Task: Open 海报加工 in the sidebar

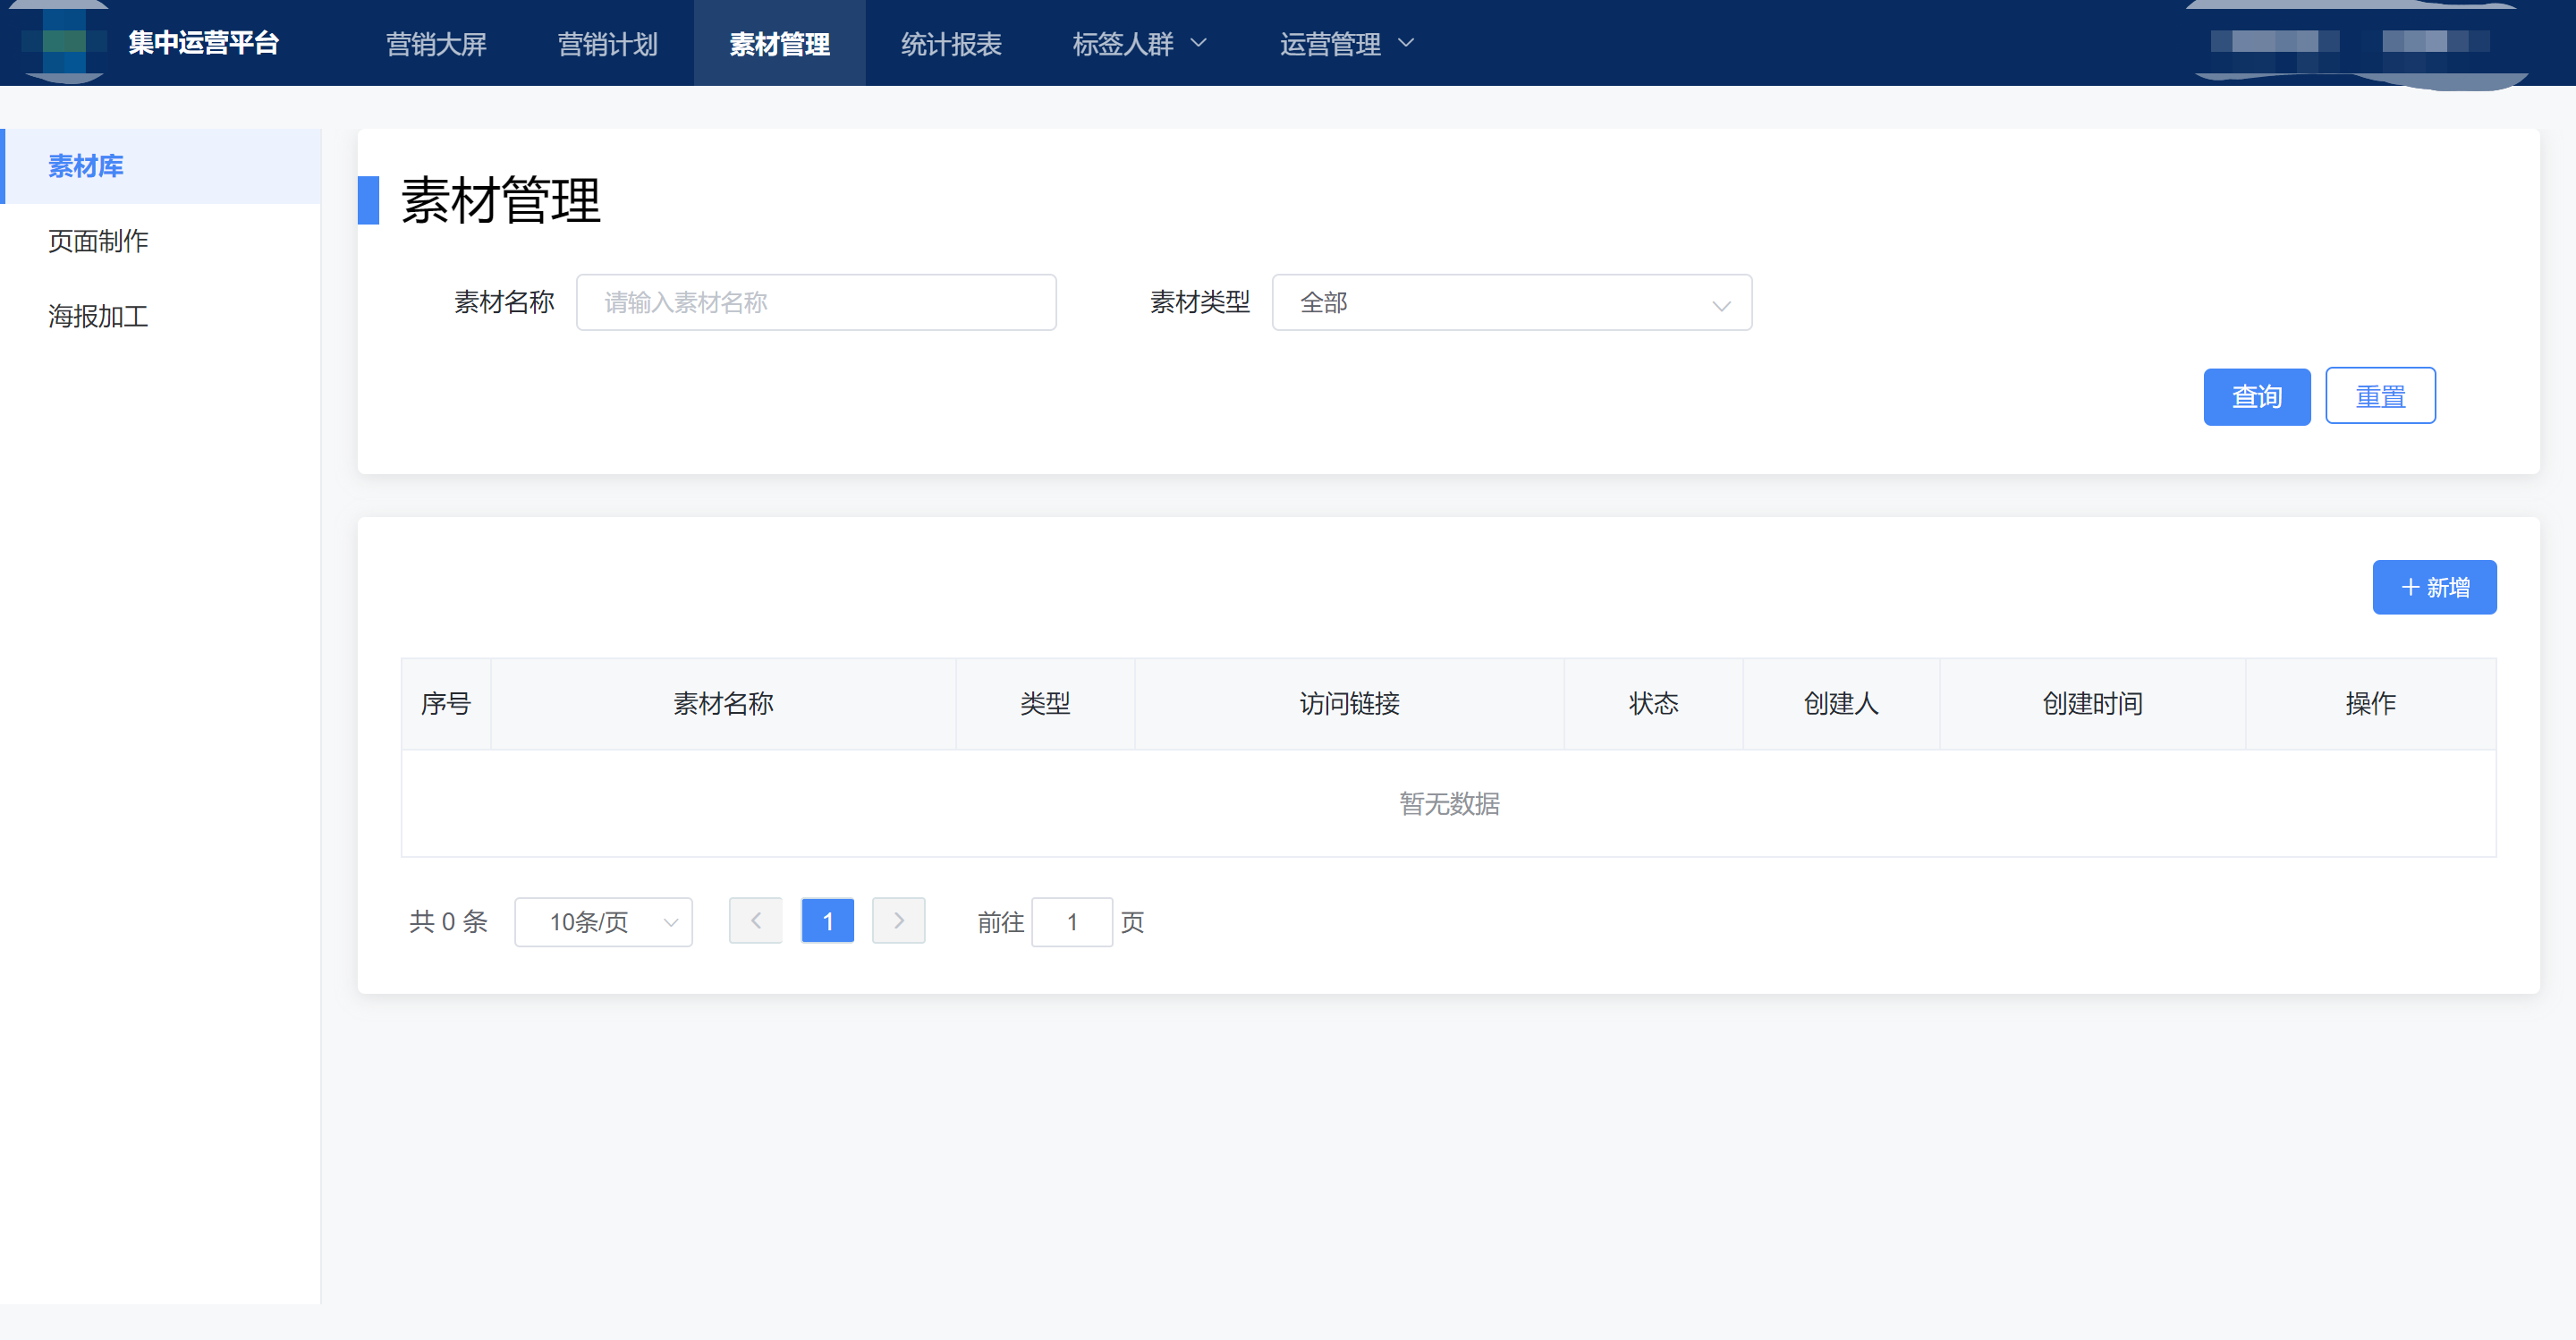Action: (160, 317)
